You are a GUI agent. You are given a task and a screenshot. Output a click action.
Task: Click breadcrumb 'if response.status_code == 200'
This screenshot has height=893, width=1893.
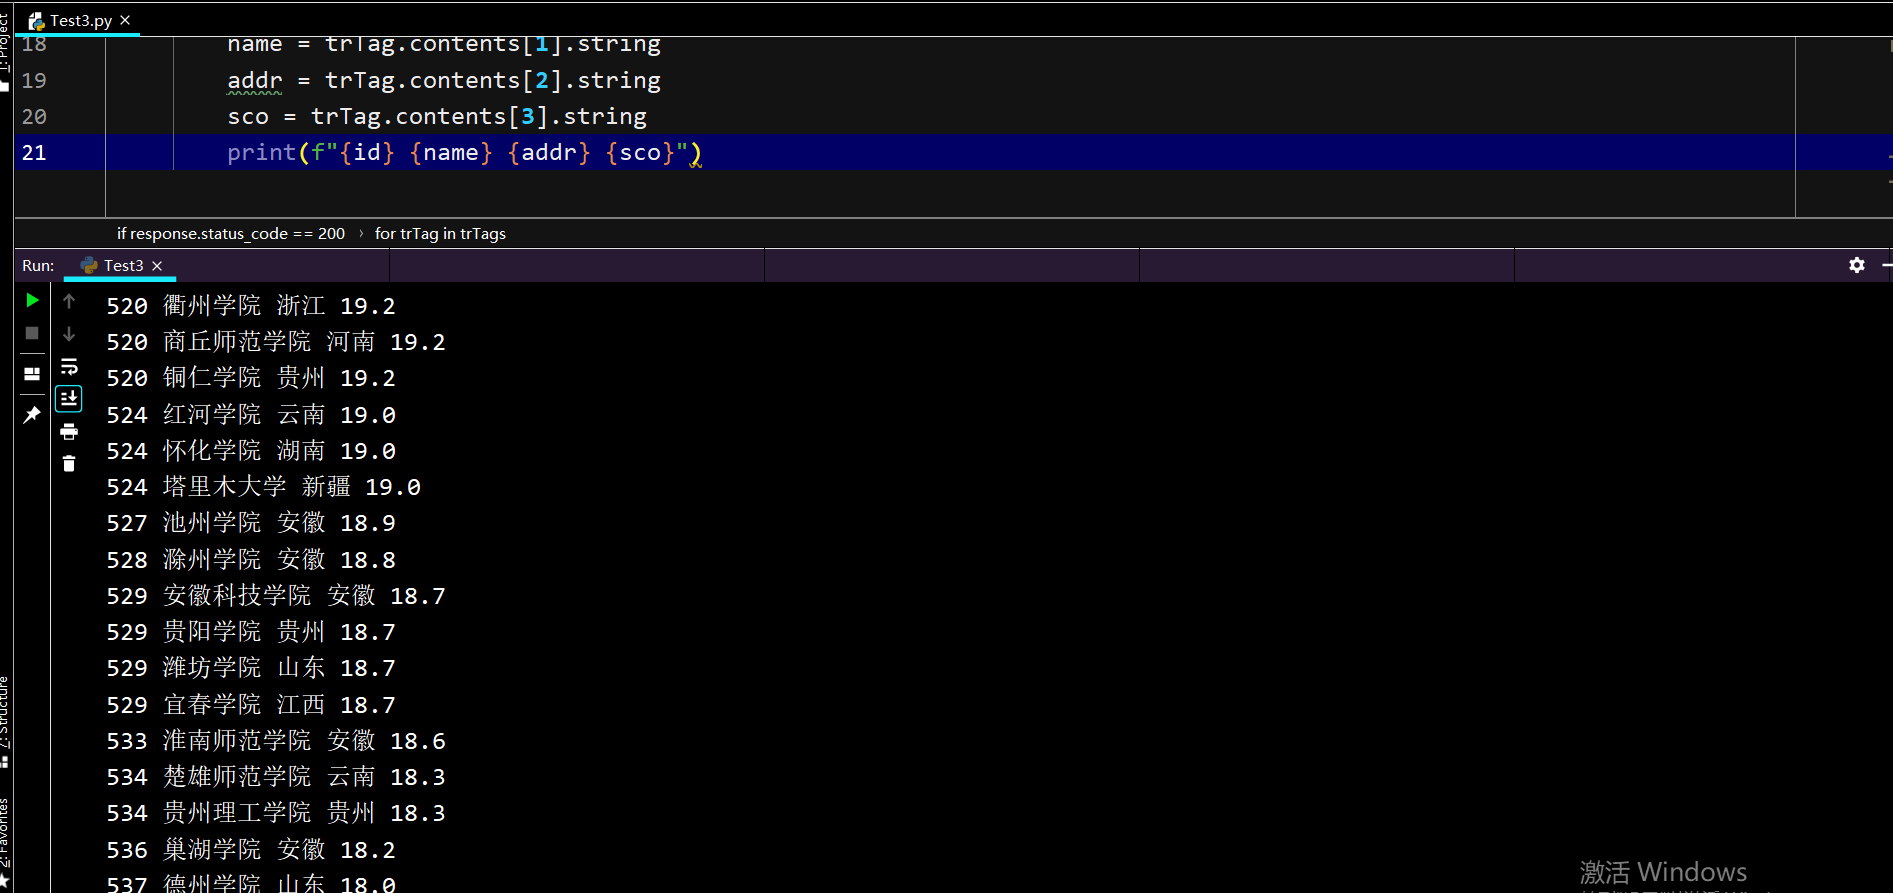click(x=231, y=233)
